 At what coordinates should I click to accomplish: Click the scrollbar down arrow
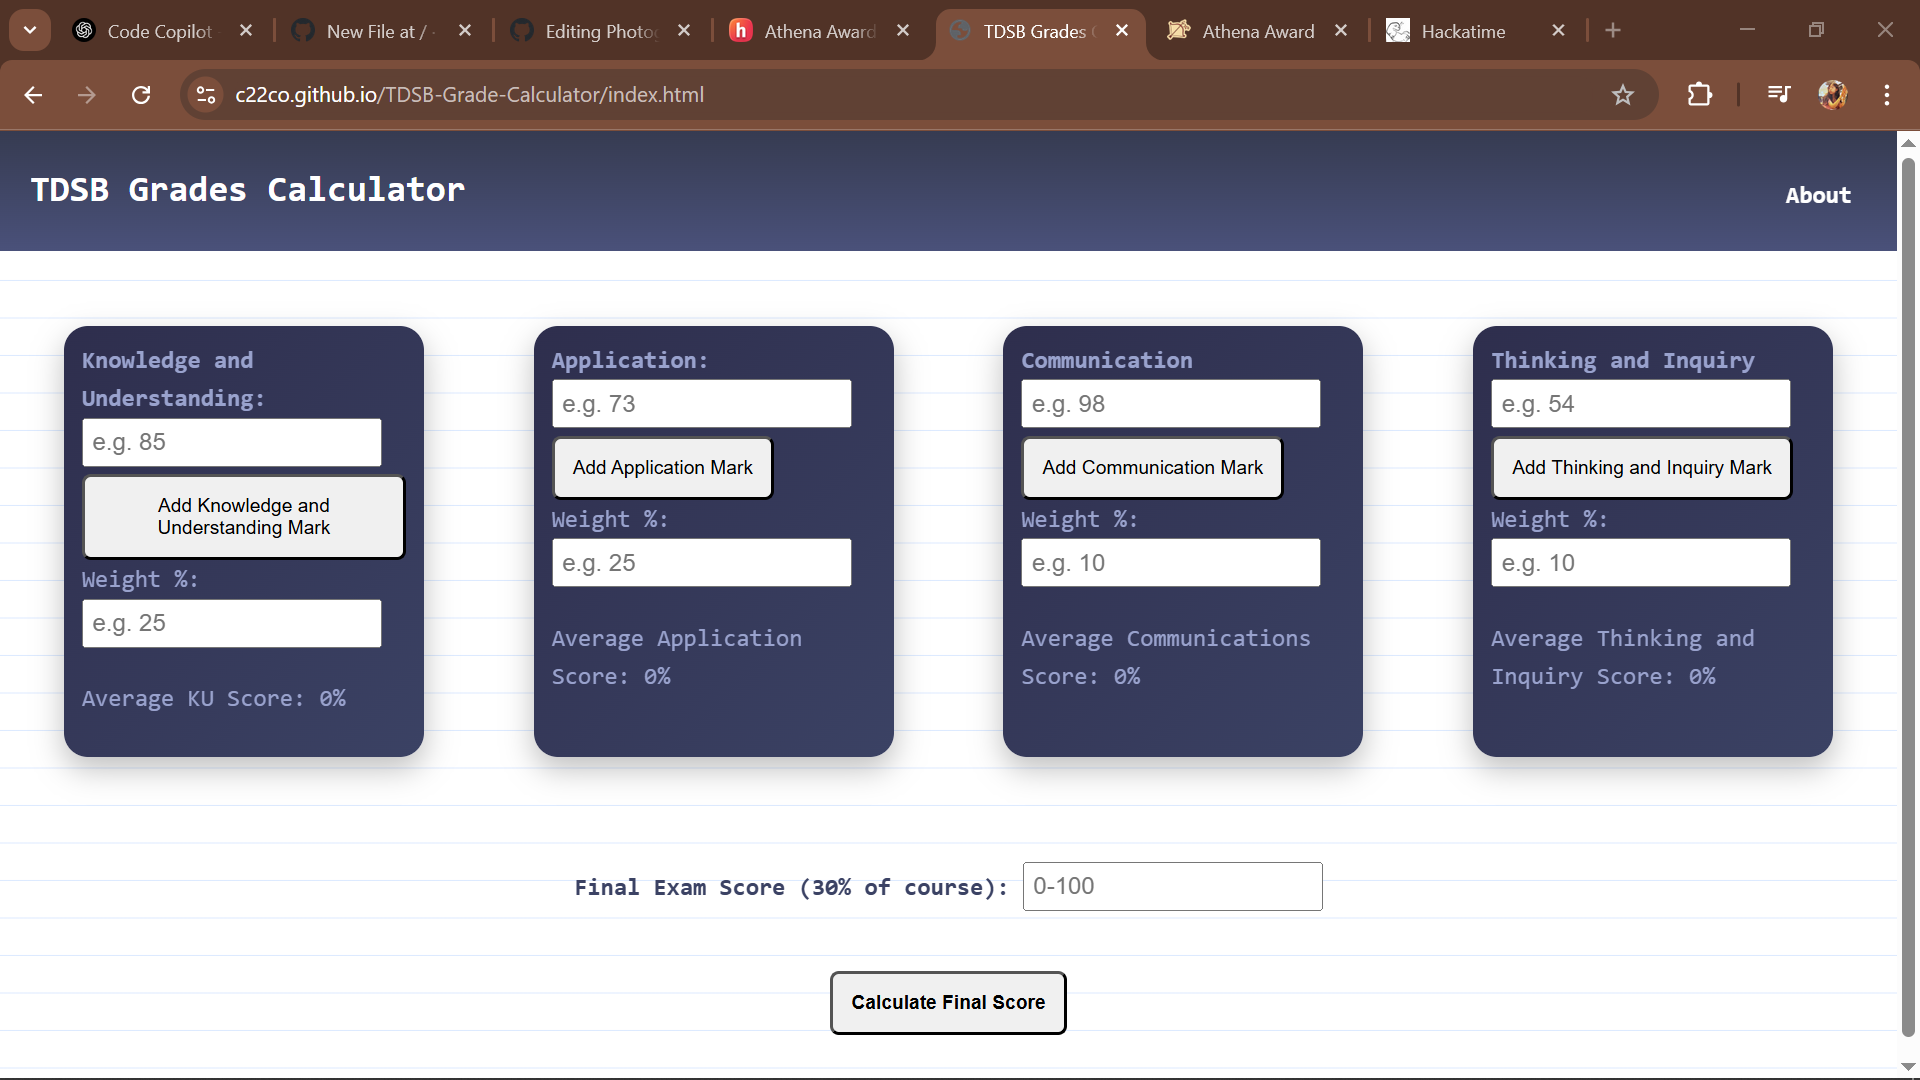tap(1908, 1066)
